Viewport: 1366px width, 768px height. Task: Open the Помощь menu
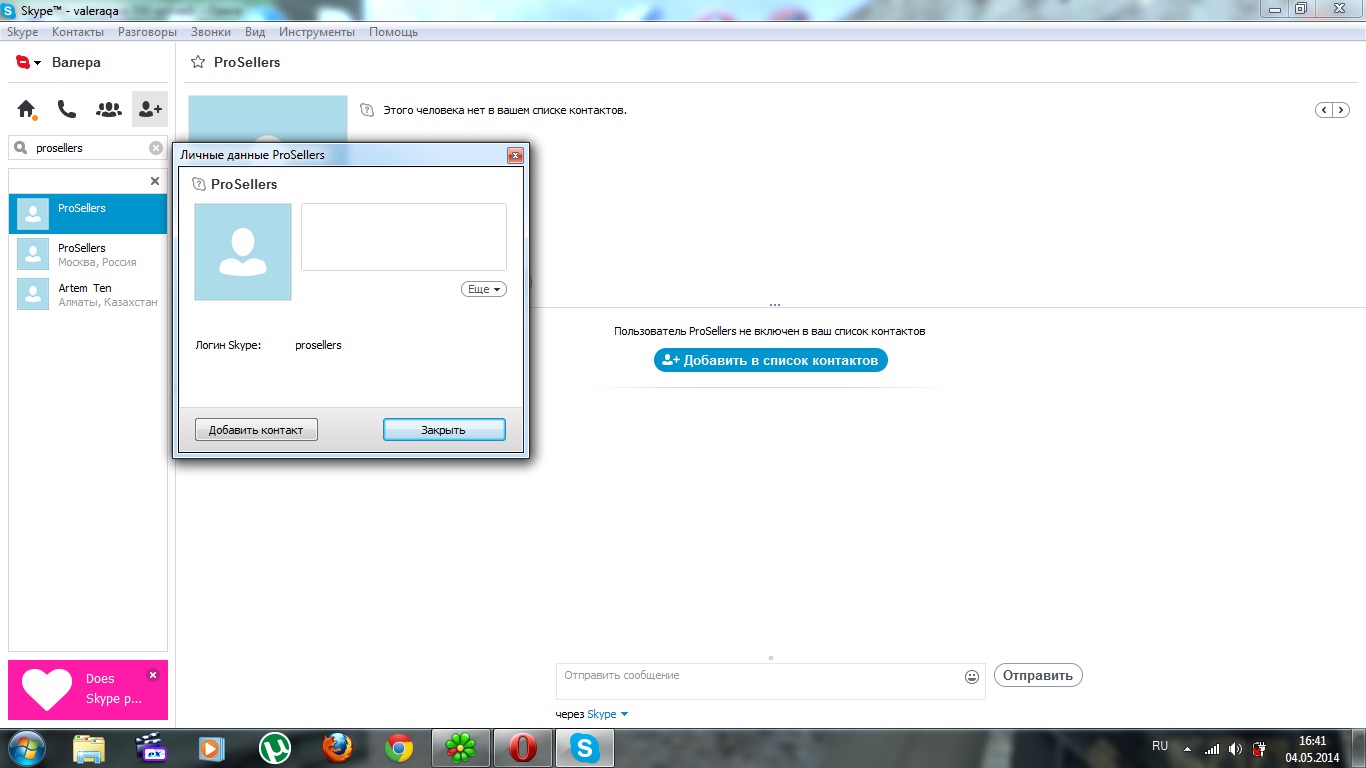(x=393, y=32)
